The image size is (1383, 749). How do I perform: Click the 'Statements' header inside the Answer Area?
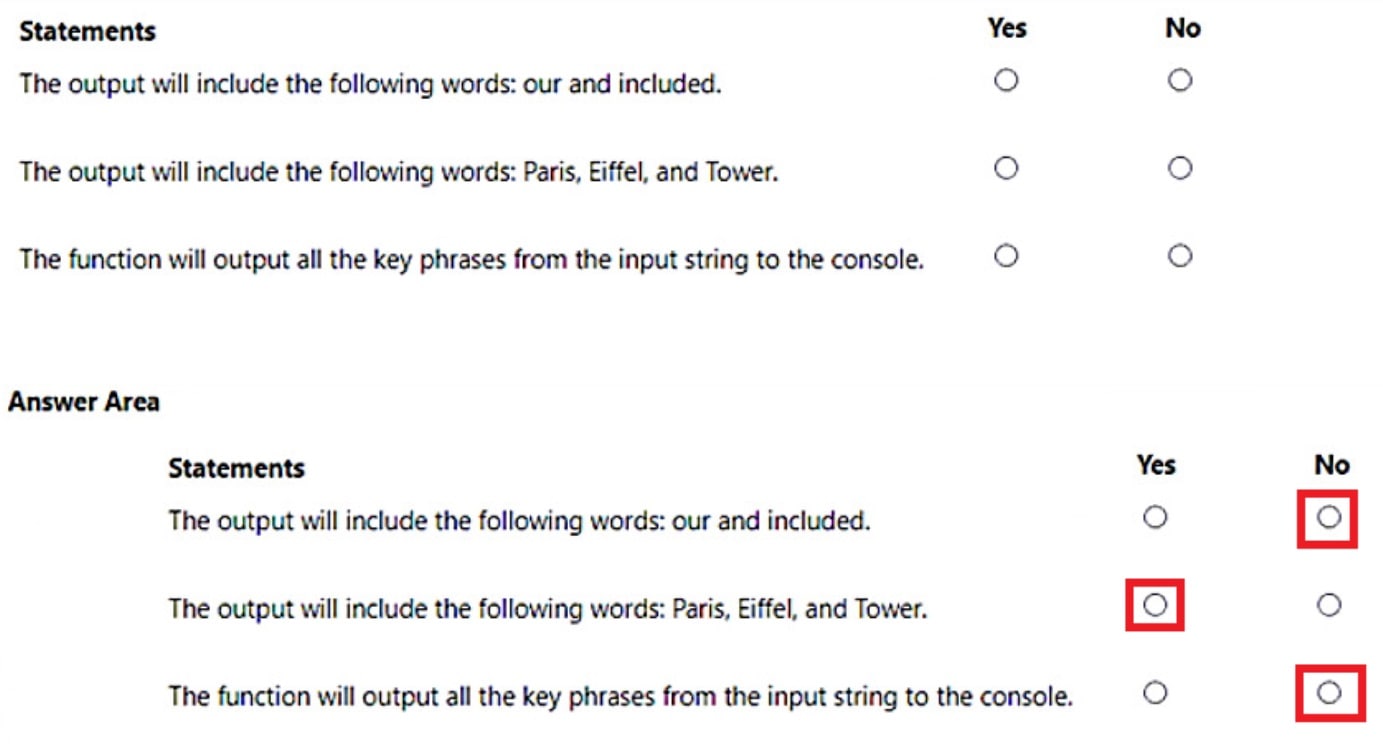click(236, 468)
